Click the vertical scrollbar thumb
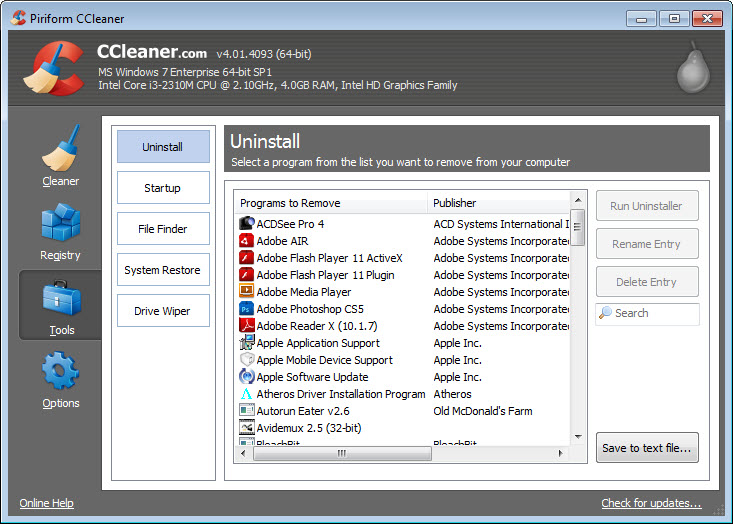 tap(578, 227)
